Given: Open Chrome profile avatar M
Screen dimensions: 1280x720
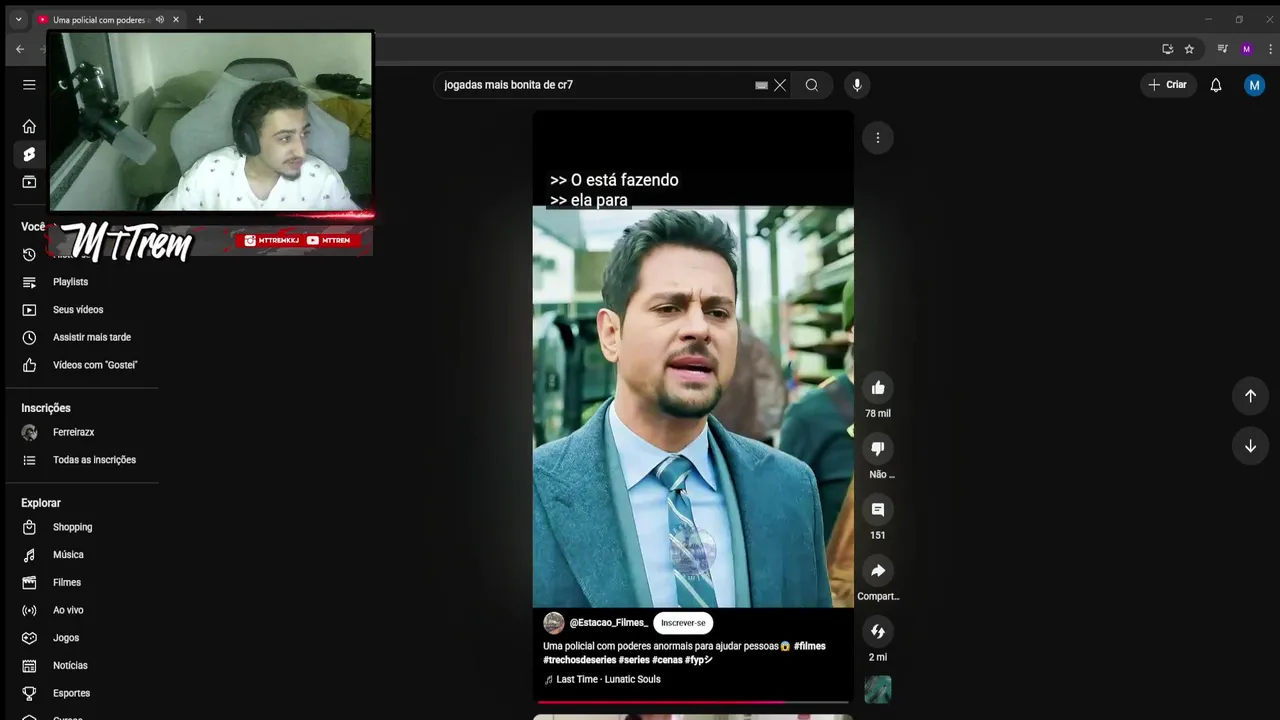Looking at the screenshot, I should pos(1246,49).
